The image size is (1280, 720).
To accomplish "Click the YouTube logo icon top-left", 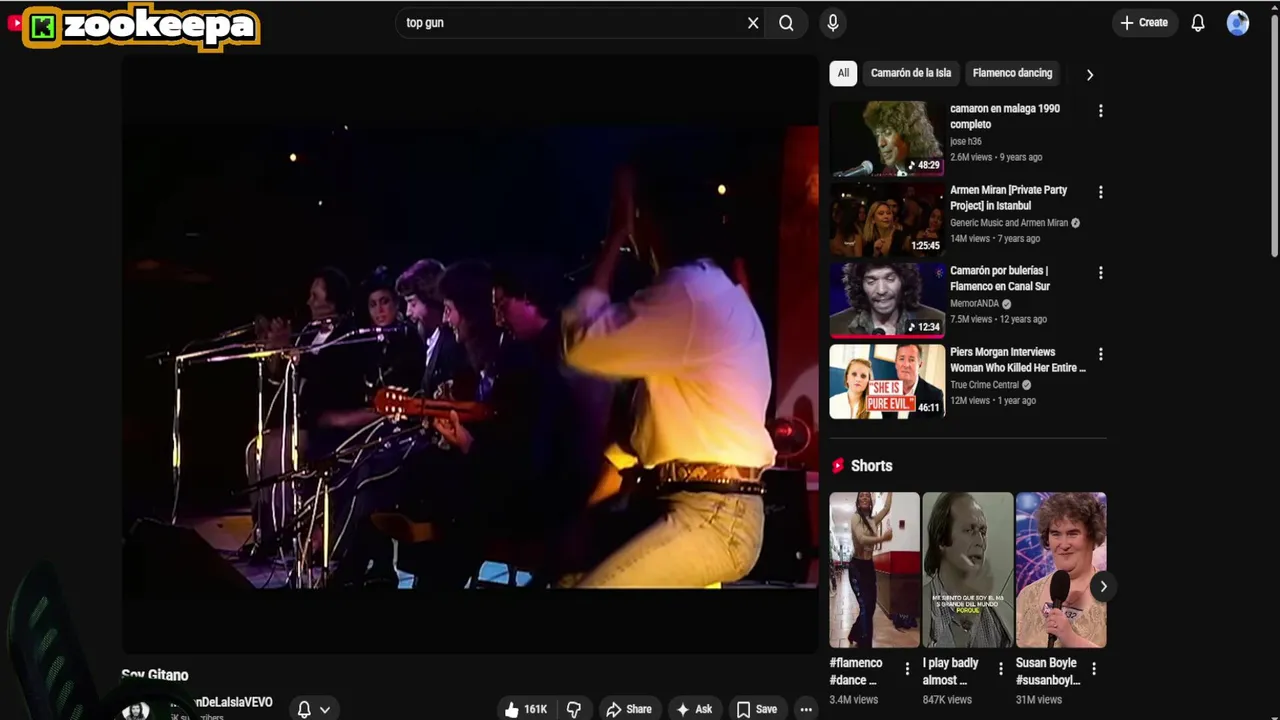I will [x=14, y=23].
